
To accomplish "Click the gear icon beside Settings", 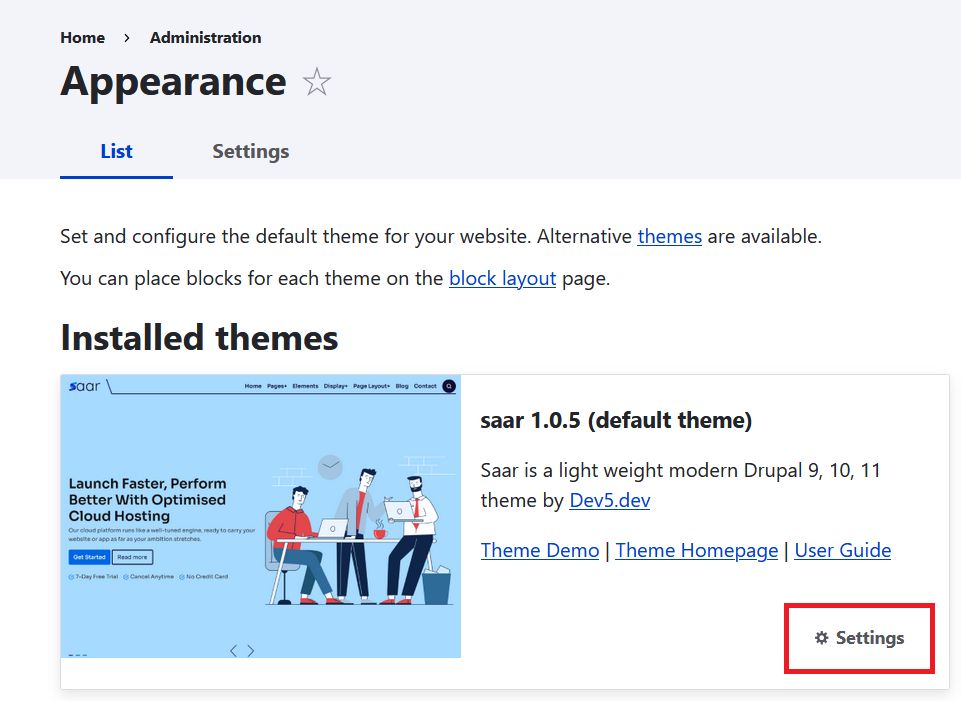I will 822,638.
